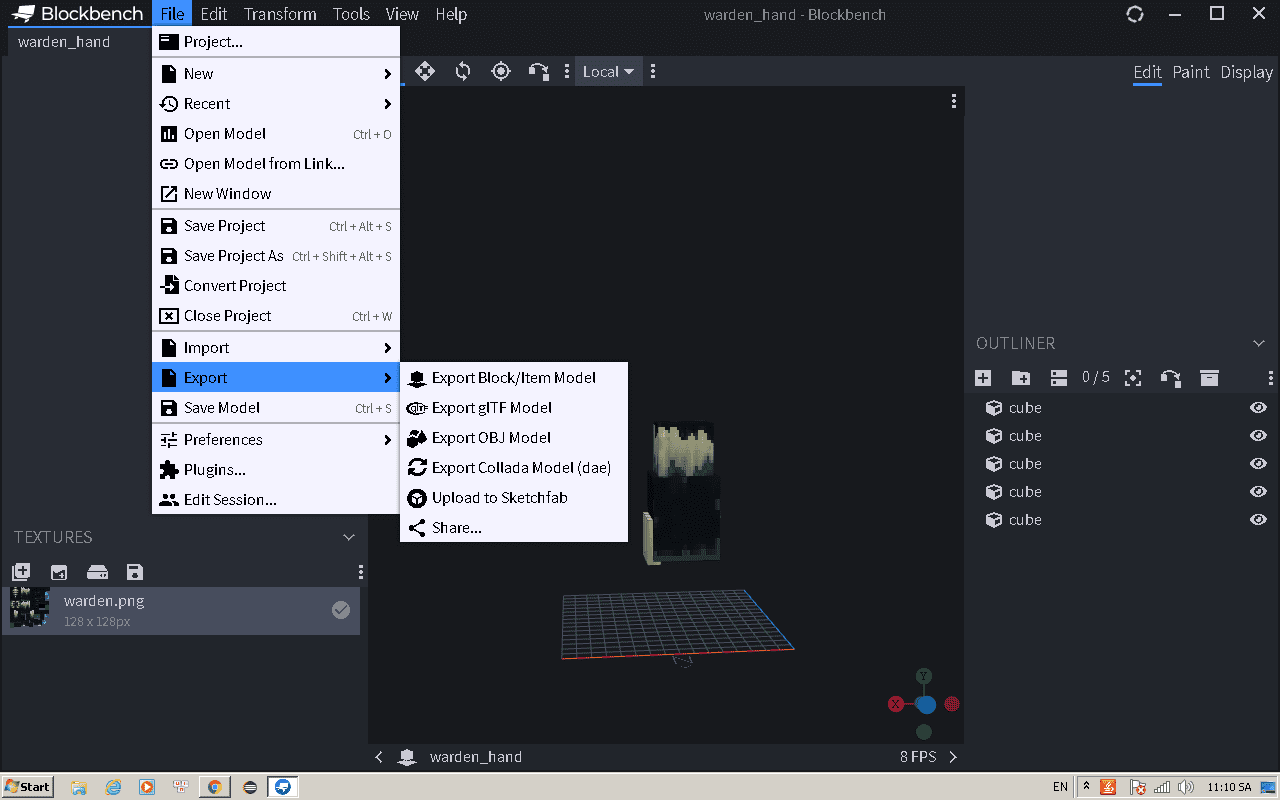Open the Edit menu
The height and width of the screenshot is (800, 1280).
pyautogui.click(x=214, y=14)
